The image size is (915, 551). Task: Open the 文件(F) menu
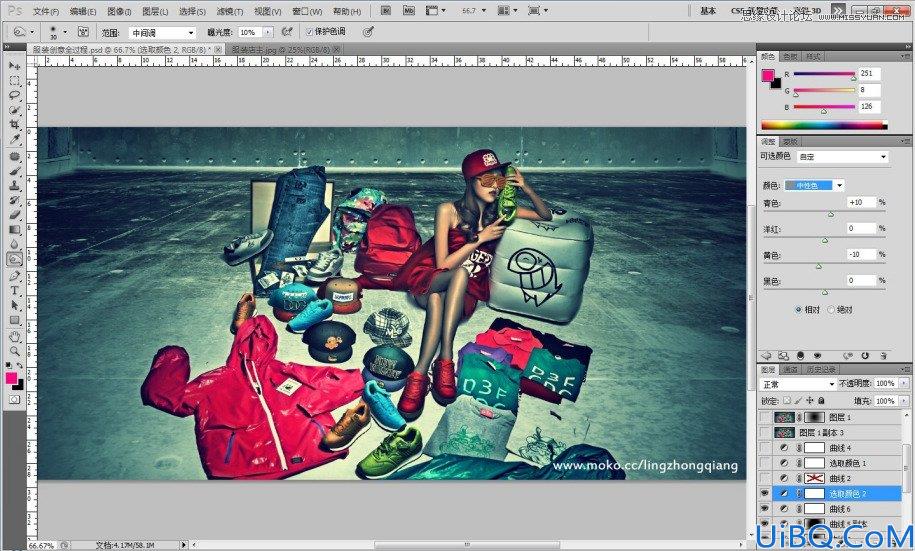(46, 11)
